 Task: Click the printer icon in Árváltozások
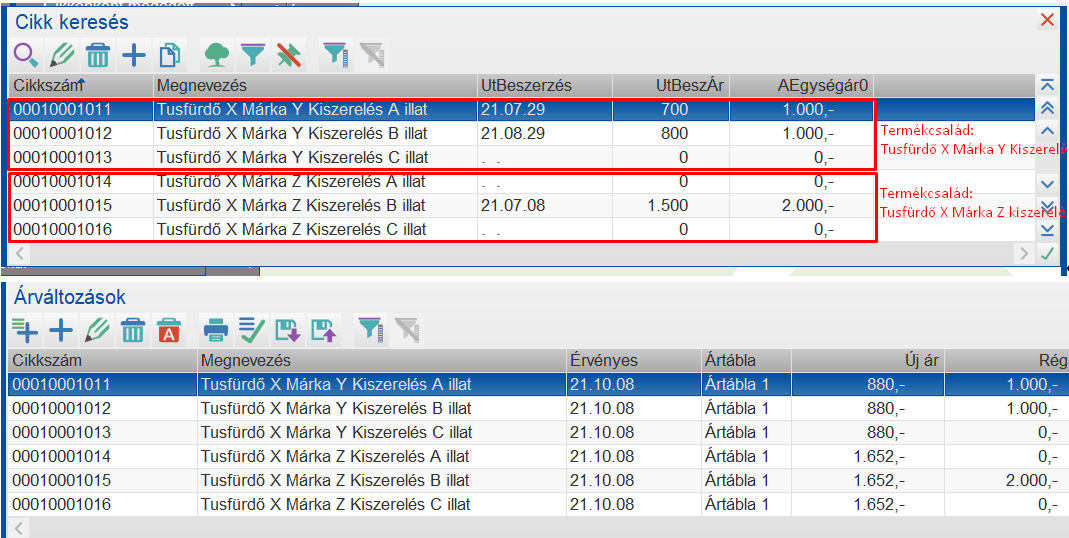[216, 331]
